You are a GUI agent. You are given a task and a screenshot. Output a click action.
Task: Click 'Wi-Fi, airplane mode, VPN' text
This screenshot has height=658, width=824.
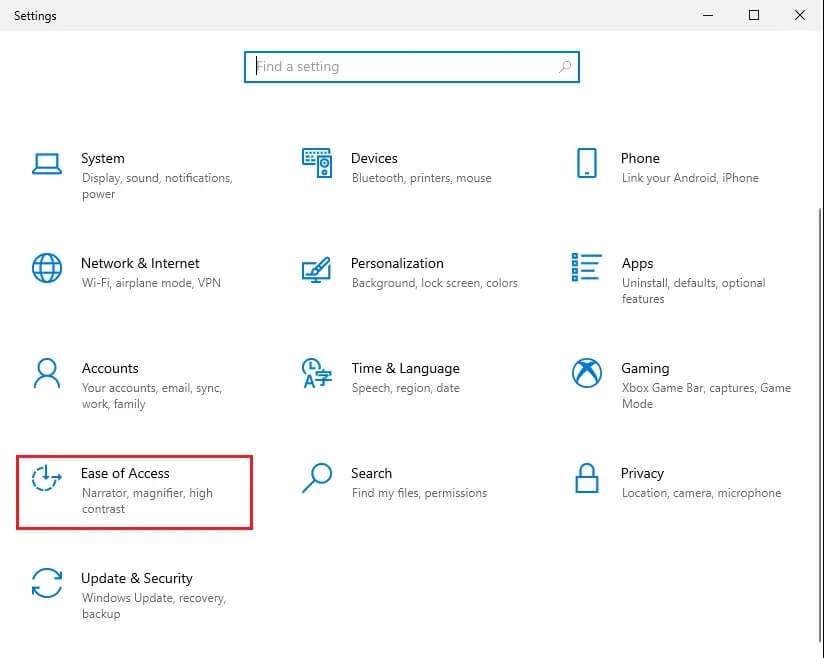(151, 283)
